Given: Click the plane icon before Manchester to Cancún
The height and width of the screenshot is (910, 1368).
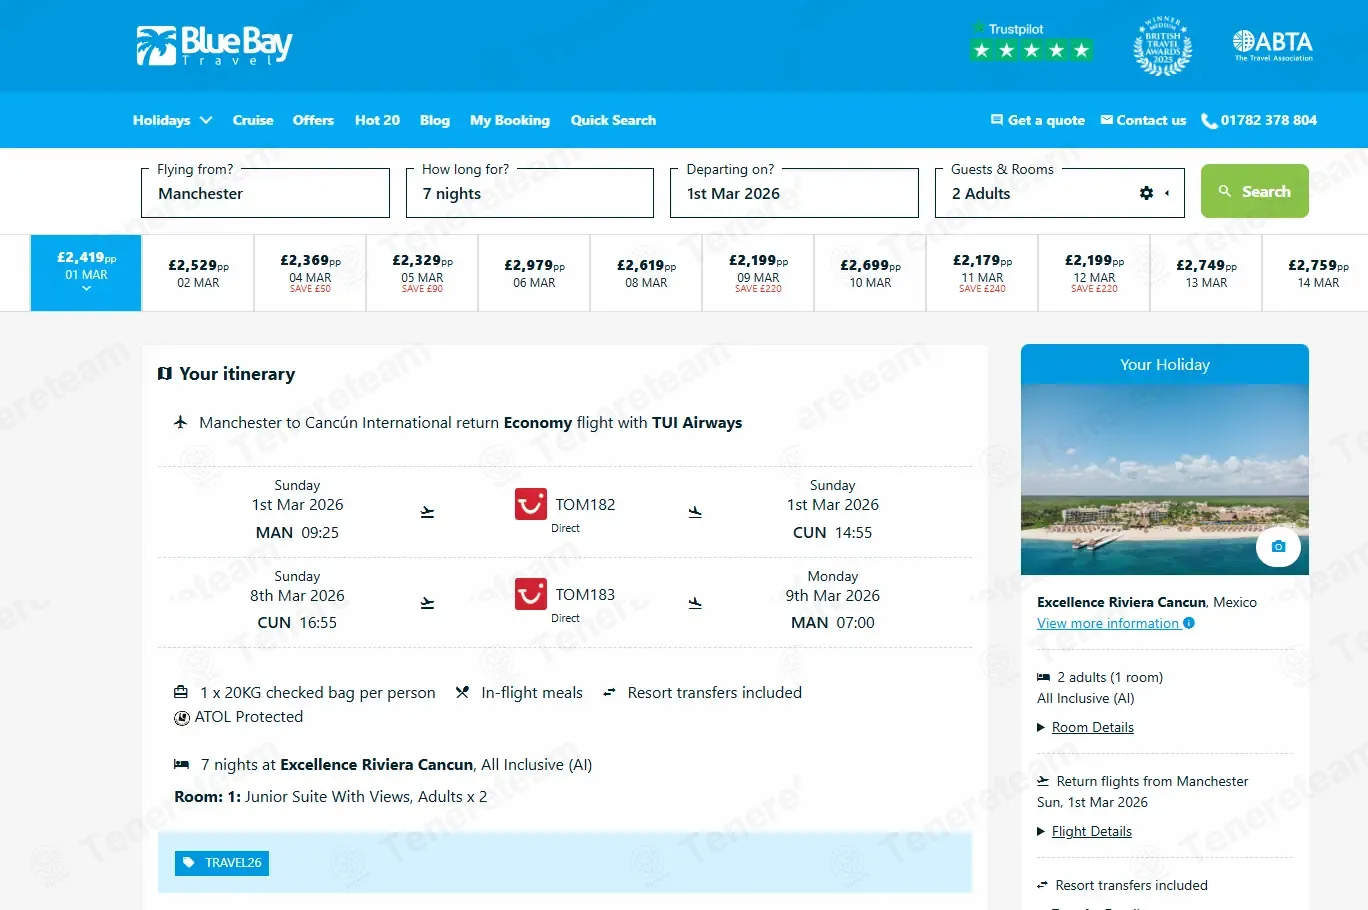Looking at the screenshot, I should pyautogui.click(x=181, y=422).
